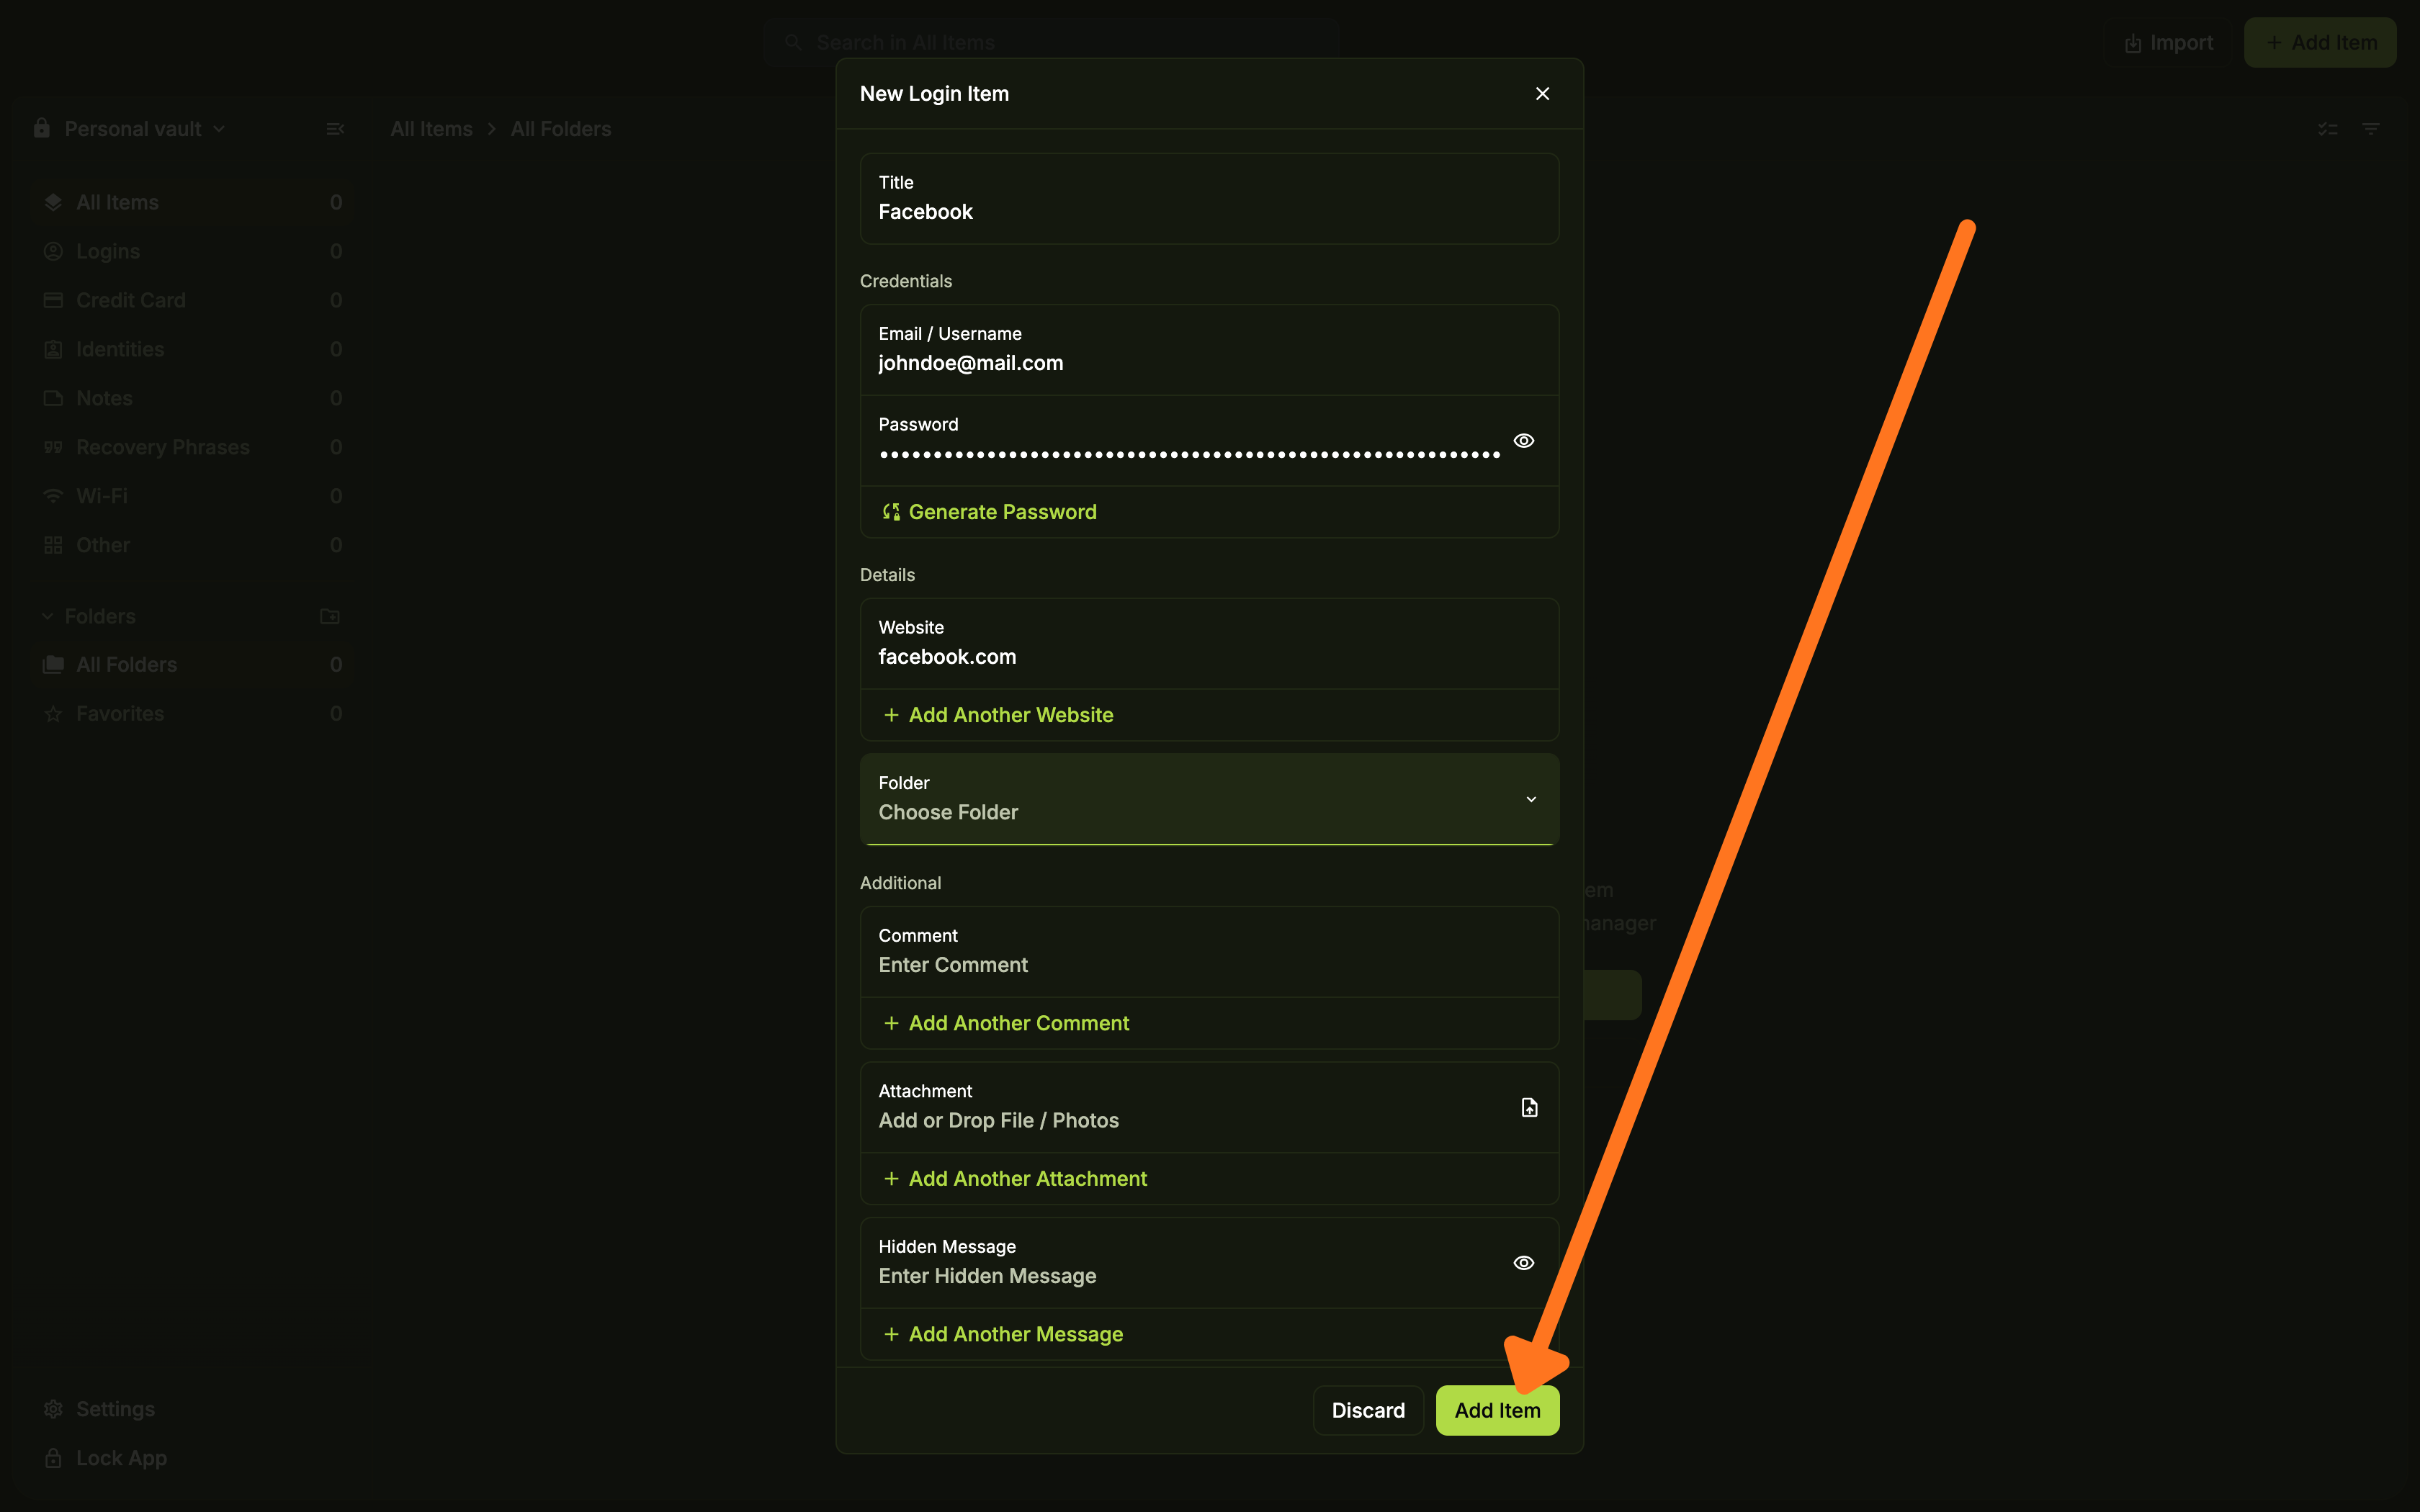Click the plus icon beside Add Another Website
The height and width of the screenshot is (1512, 2420).
[x=891, y=715]
